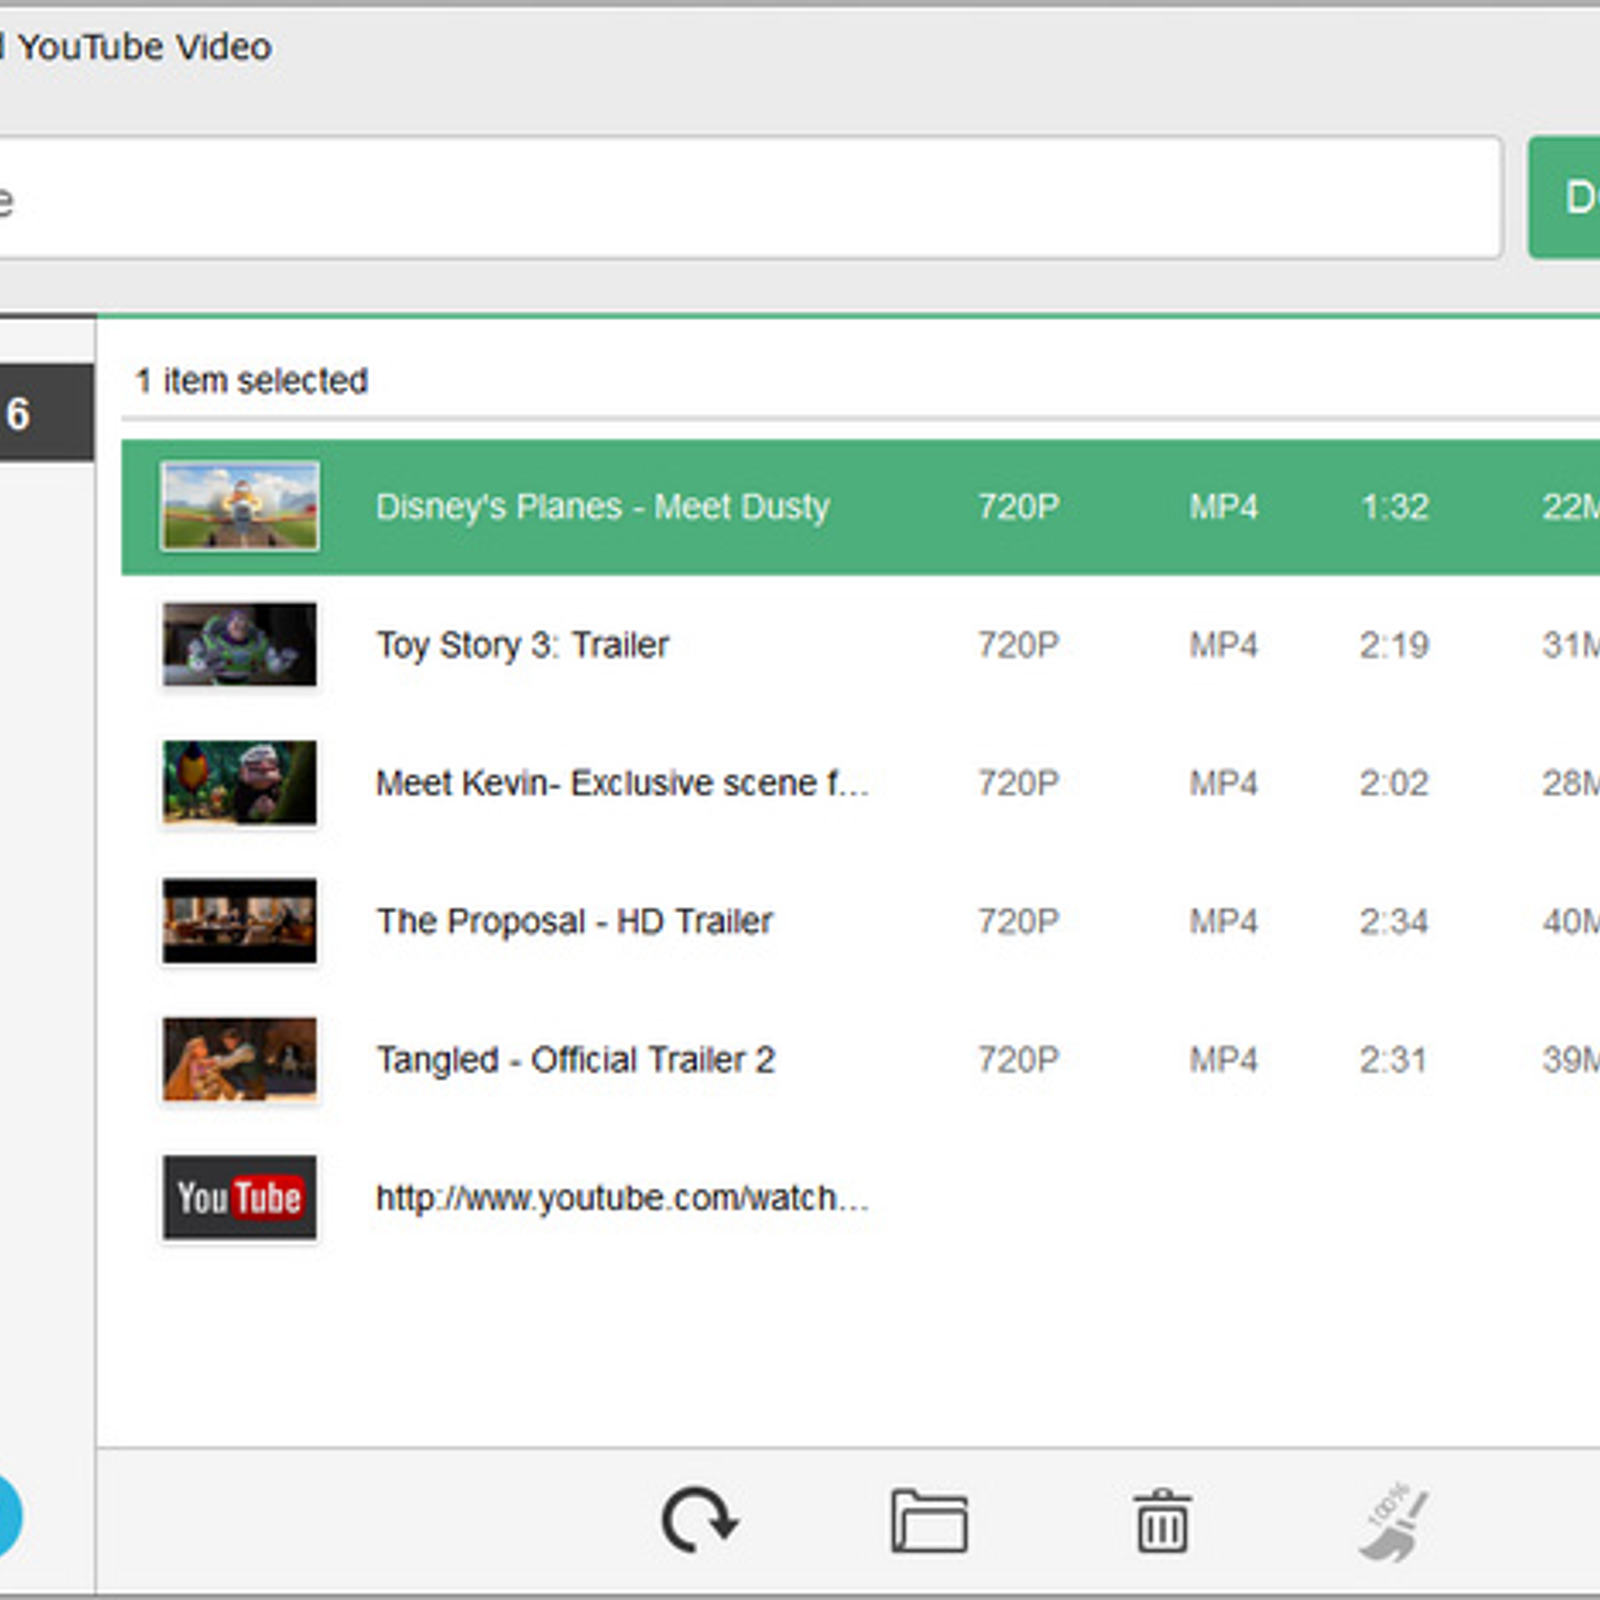Screen dimensions: 1600x1600
Task: Click MP4 in The Proposal row
Action: [1223, 921]
